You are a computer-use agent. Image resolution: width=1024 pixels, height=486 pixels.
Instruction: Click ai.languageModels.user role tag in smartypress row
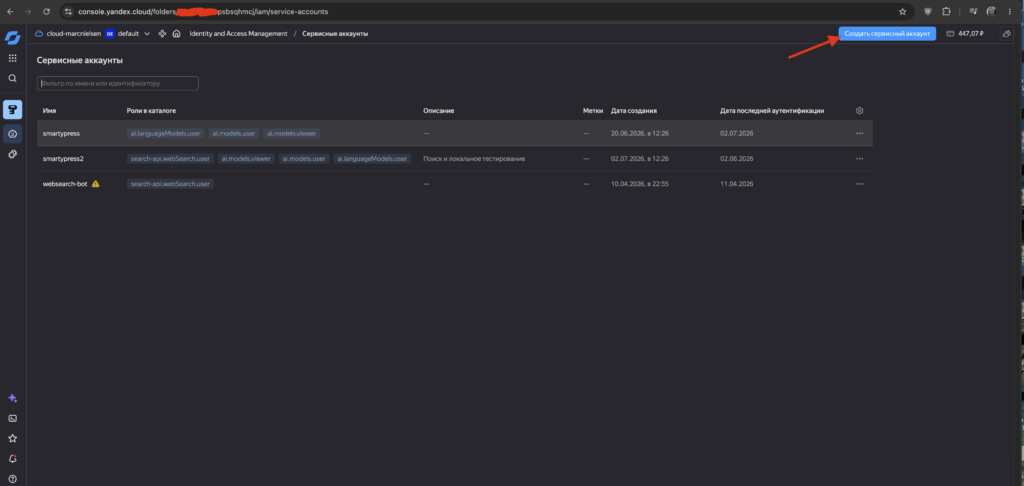(x=165, y=133)
